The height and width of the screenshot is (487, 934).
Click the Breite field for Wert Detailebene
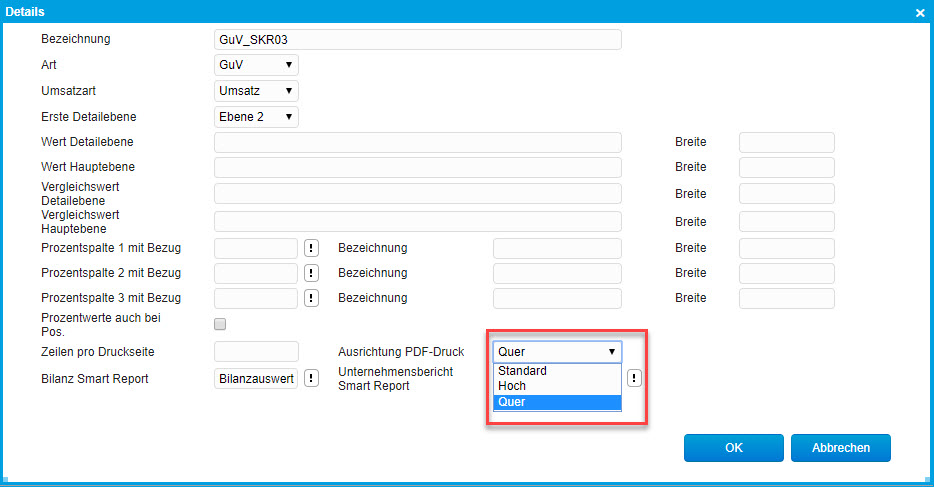tap(786, 142)
